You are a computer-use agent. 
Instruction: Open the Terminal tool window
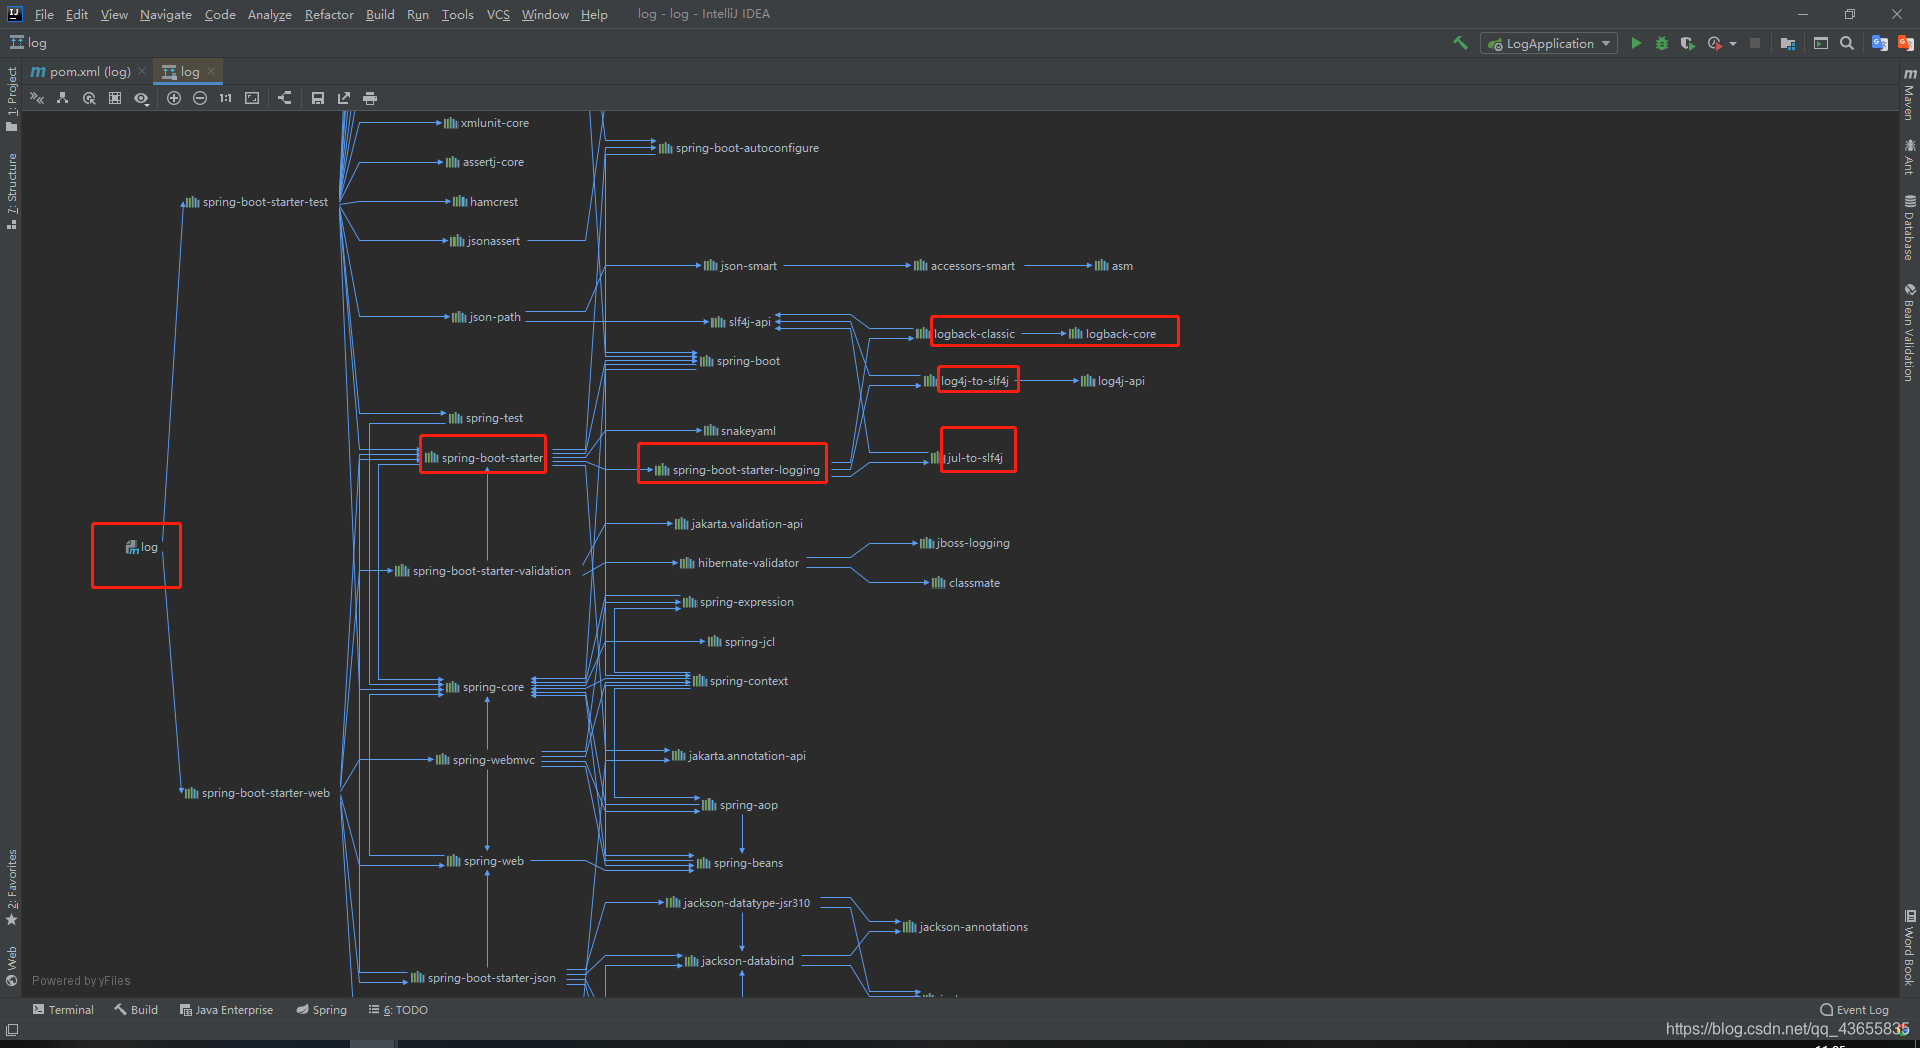click(63, 1010)
